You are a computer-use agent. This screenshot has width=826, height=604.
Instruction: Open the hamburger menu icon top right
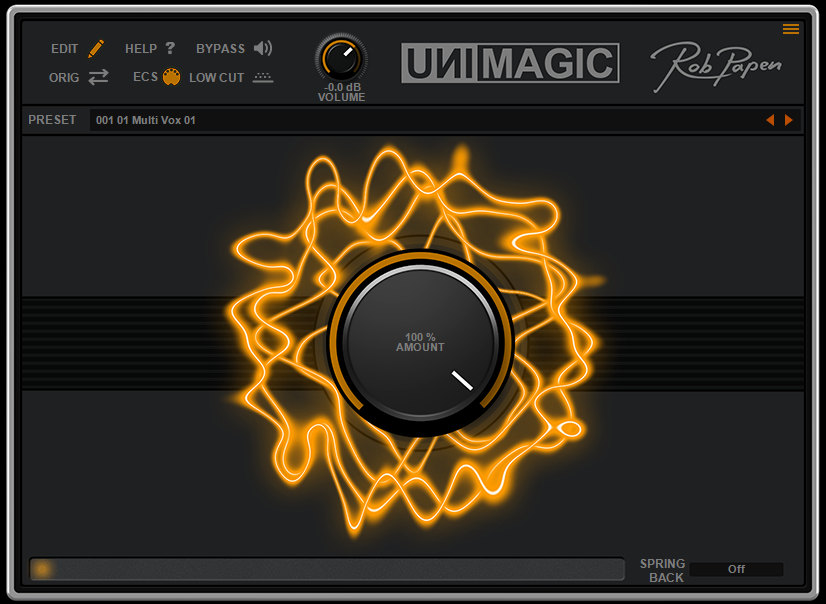(791, 29)
